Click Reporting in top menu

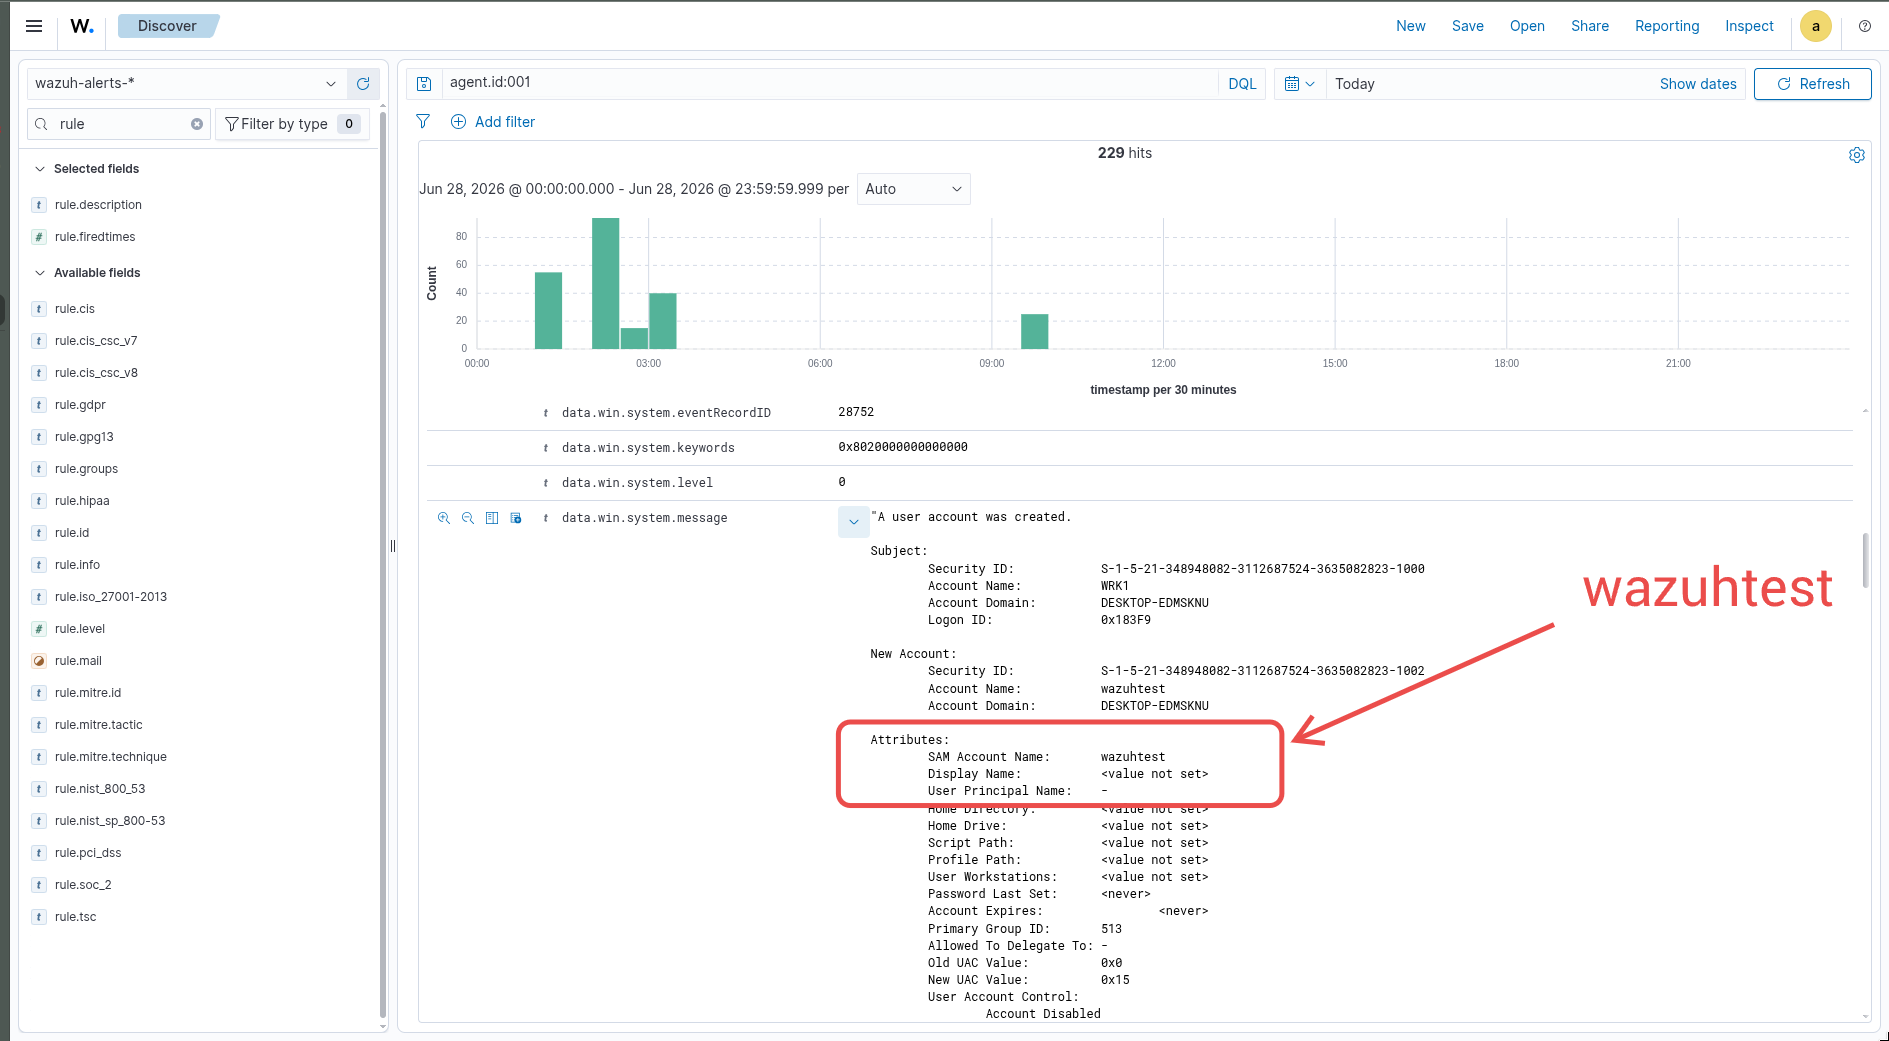(1667, 26)
